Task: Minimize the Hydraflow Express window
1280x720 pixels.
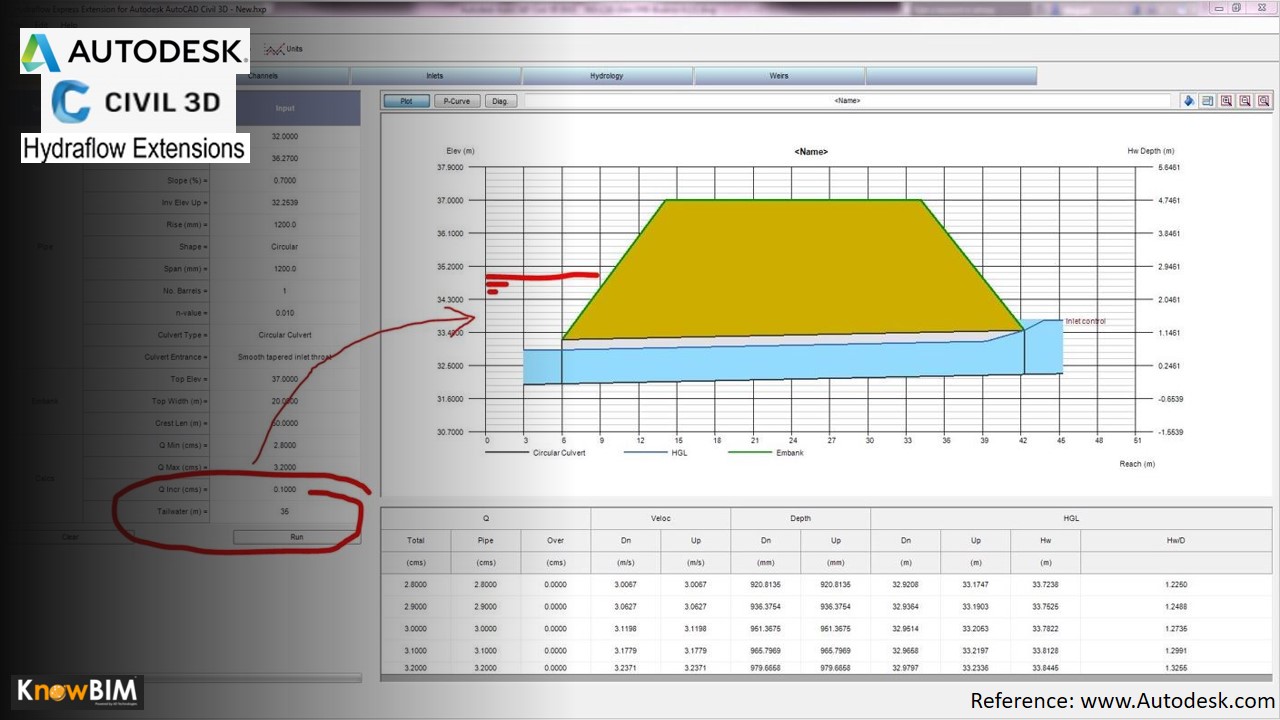Action: 1218,7
